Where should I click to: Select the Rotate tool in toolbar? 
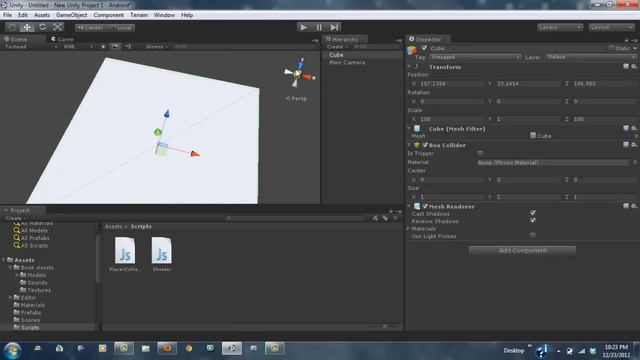[x=42, y=27]
